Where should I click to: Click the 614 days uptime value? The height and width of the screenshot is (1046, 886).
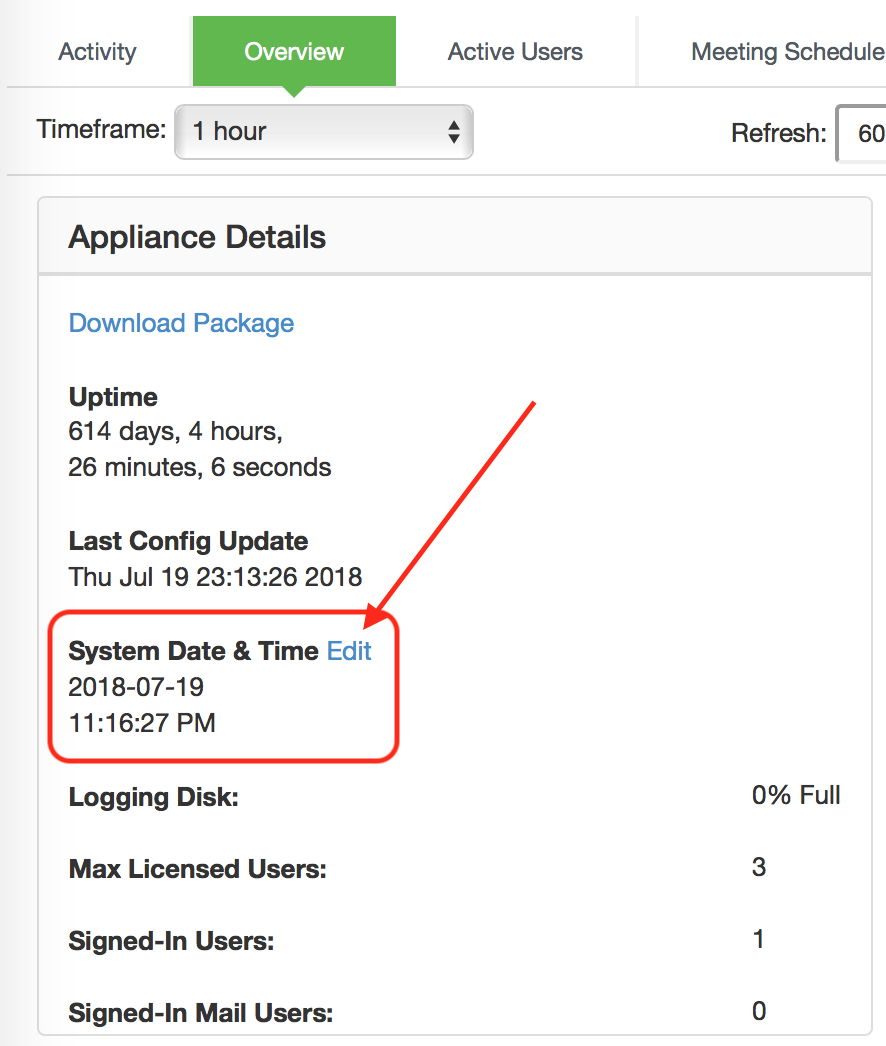coord(176,432)
